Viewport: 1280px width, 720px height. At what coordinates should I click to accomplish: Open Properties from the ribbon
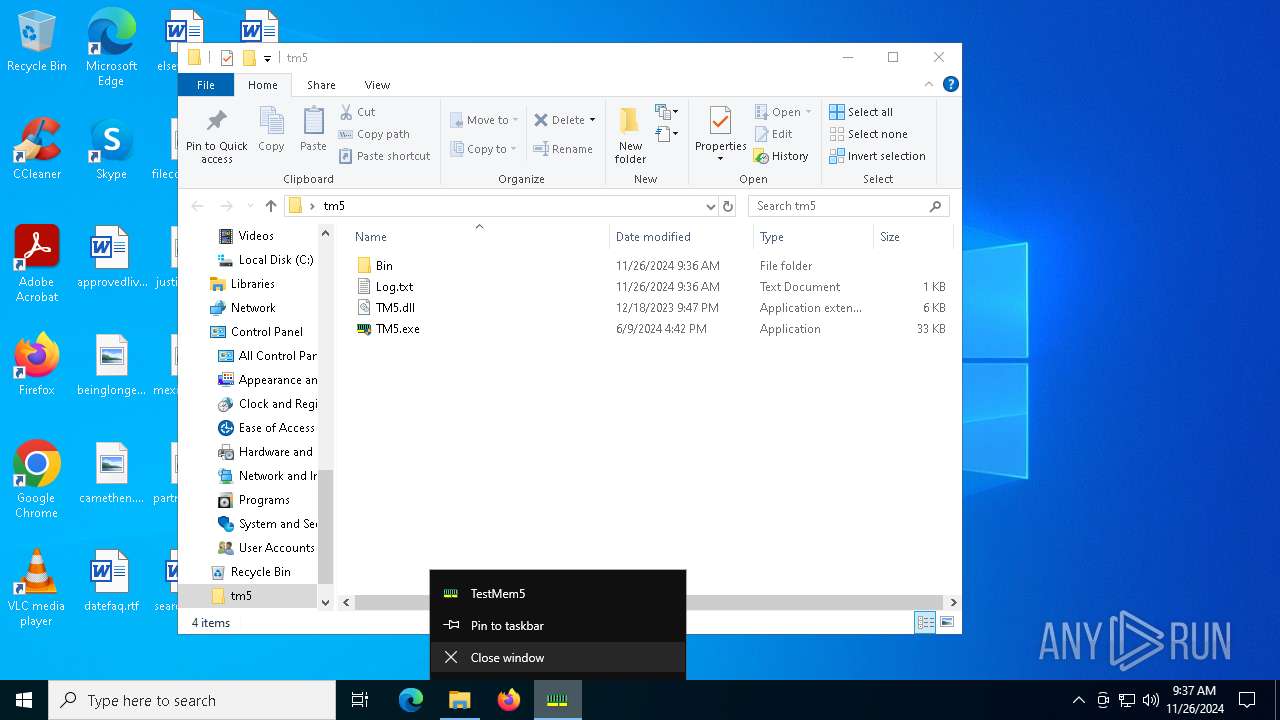coord(720,134)
